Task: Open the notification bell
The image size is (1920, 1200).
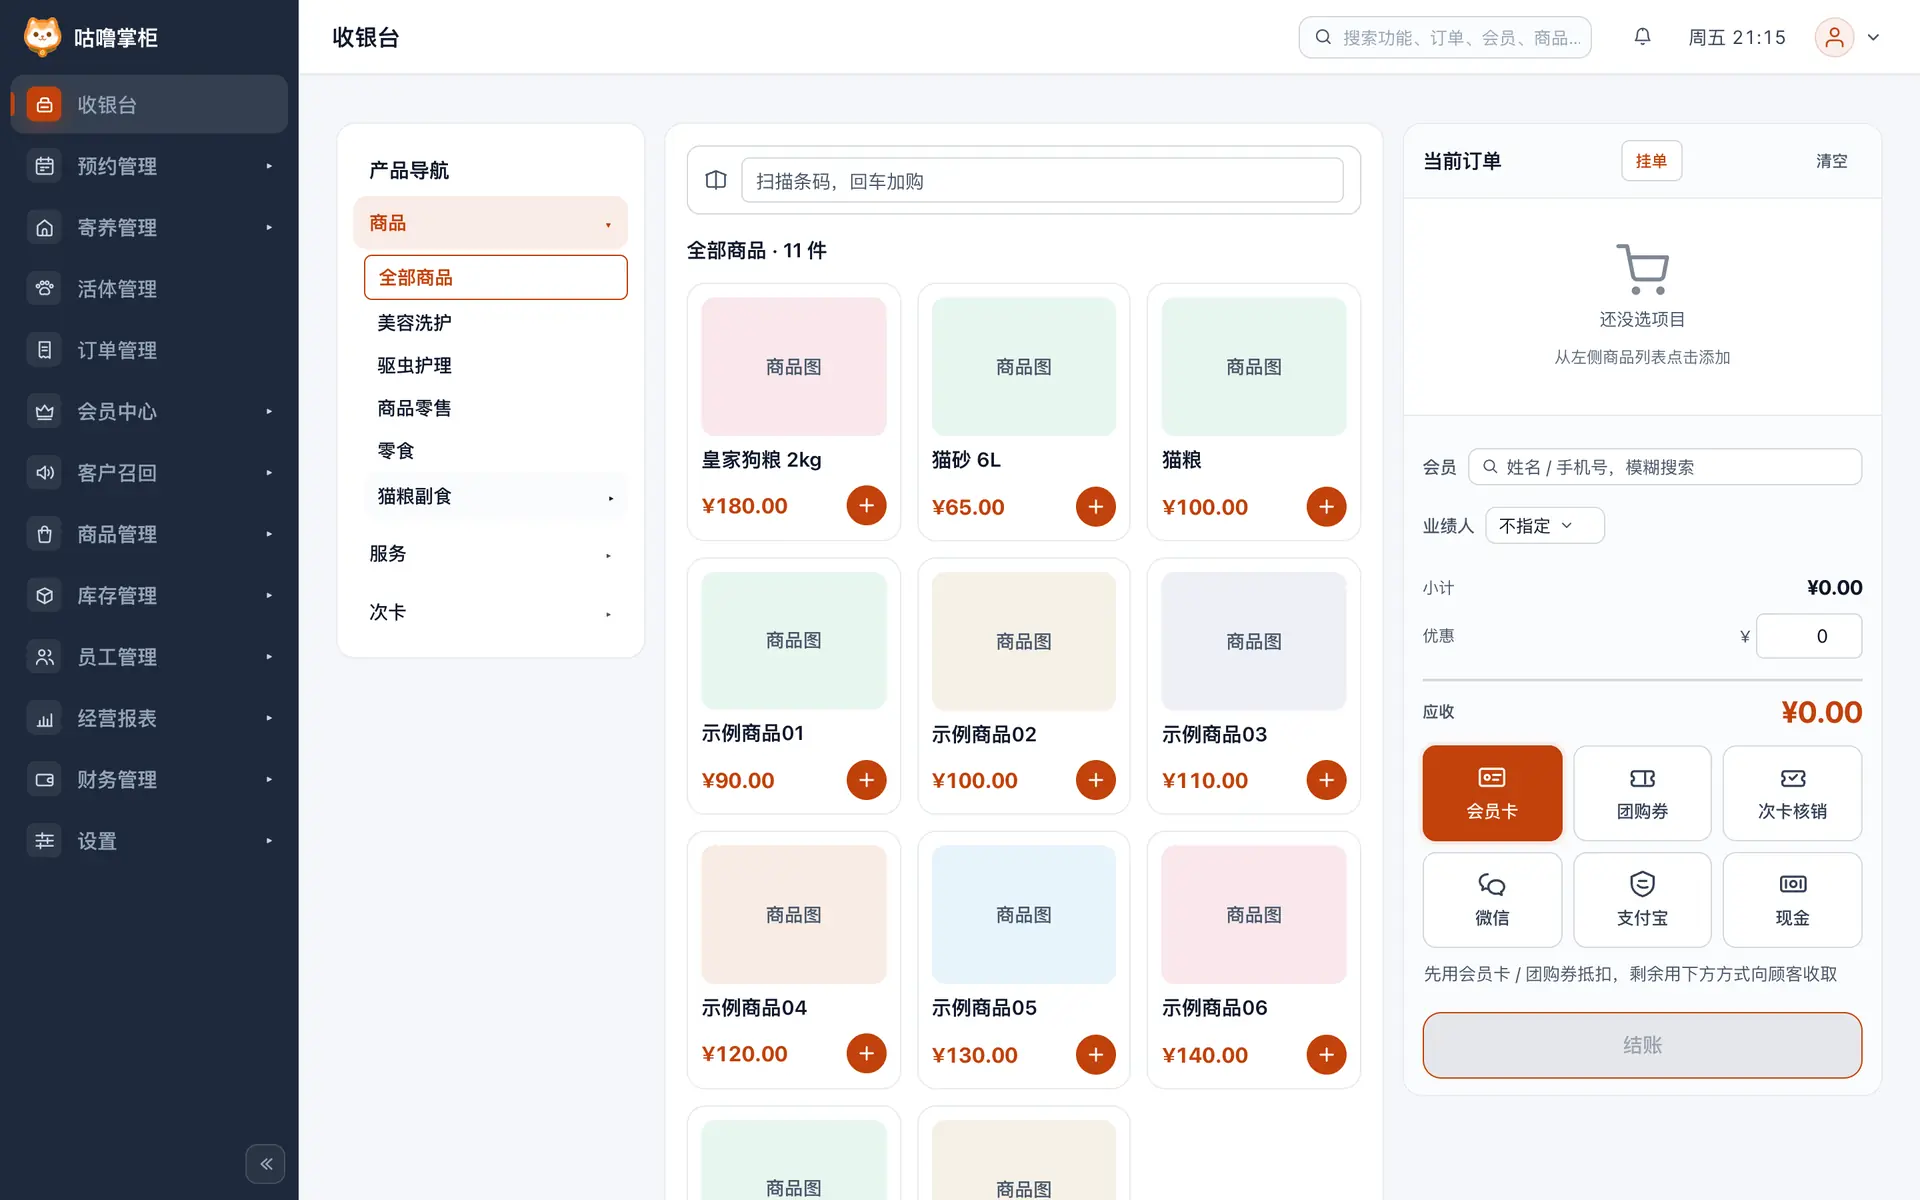Action: click(1642, 37)
